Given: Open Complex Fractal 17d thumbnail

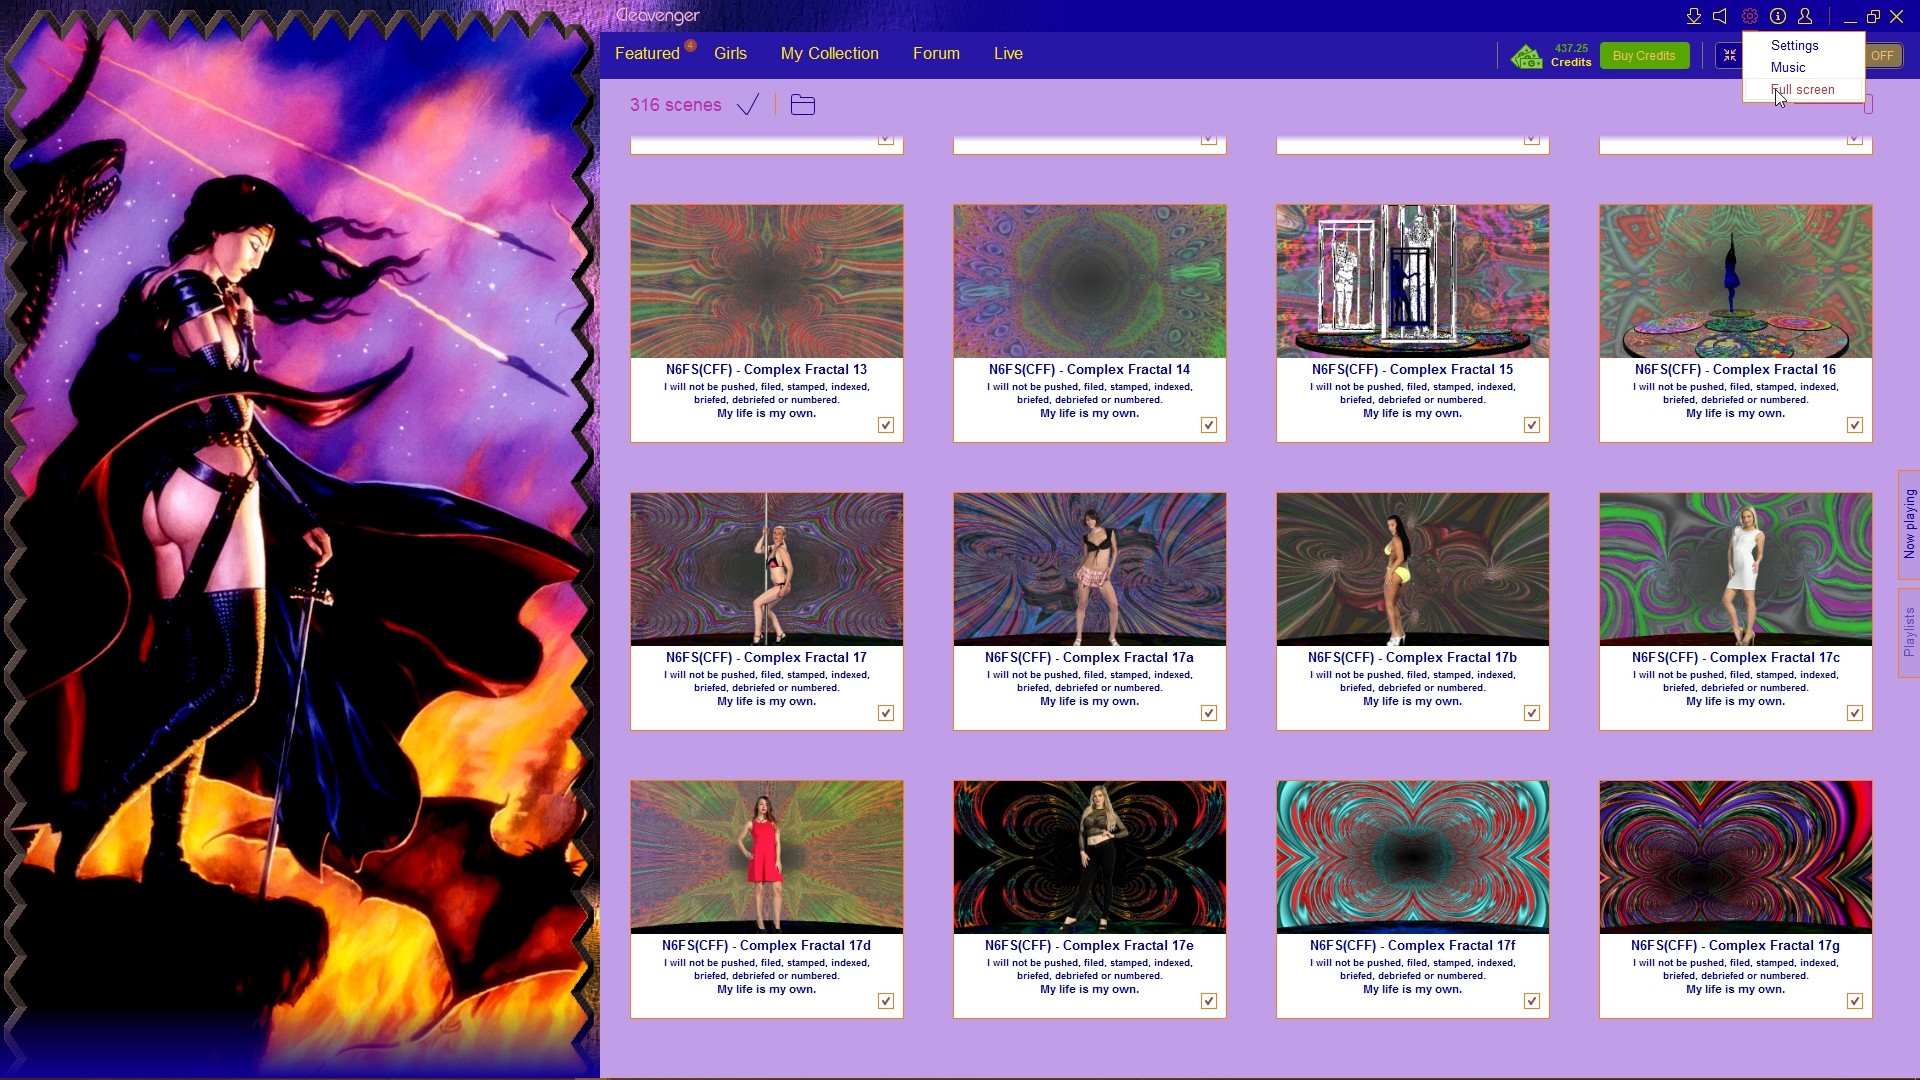Looking at the screenshot, I should click(x=767, y=858).
